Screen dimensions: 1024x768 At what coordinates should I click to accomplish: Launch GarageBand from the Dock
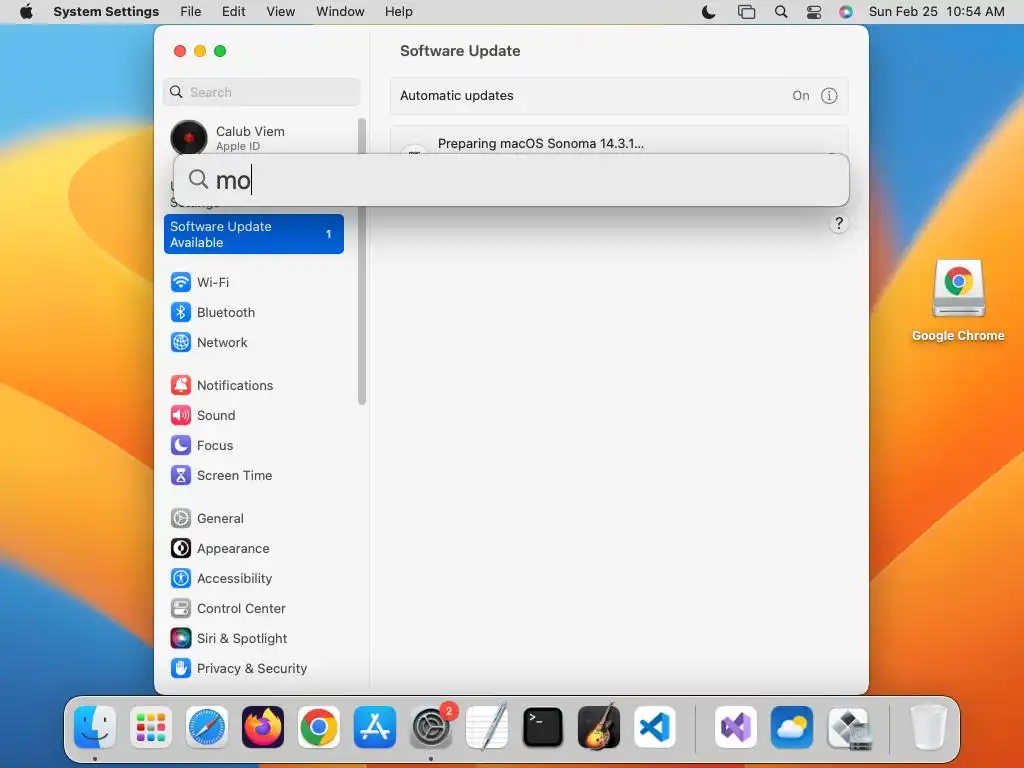[x=599, y=727]
